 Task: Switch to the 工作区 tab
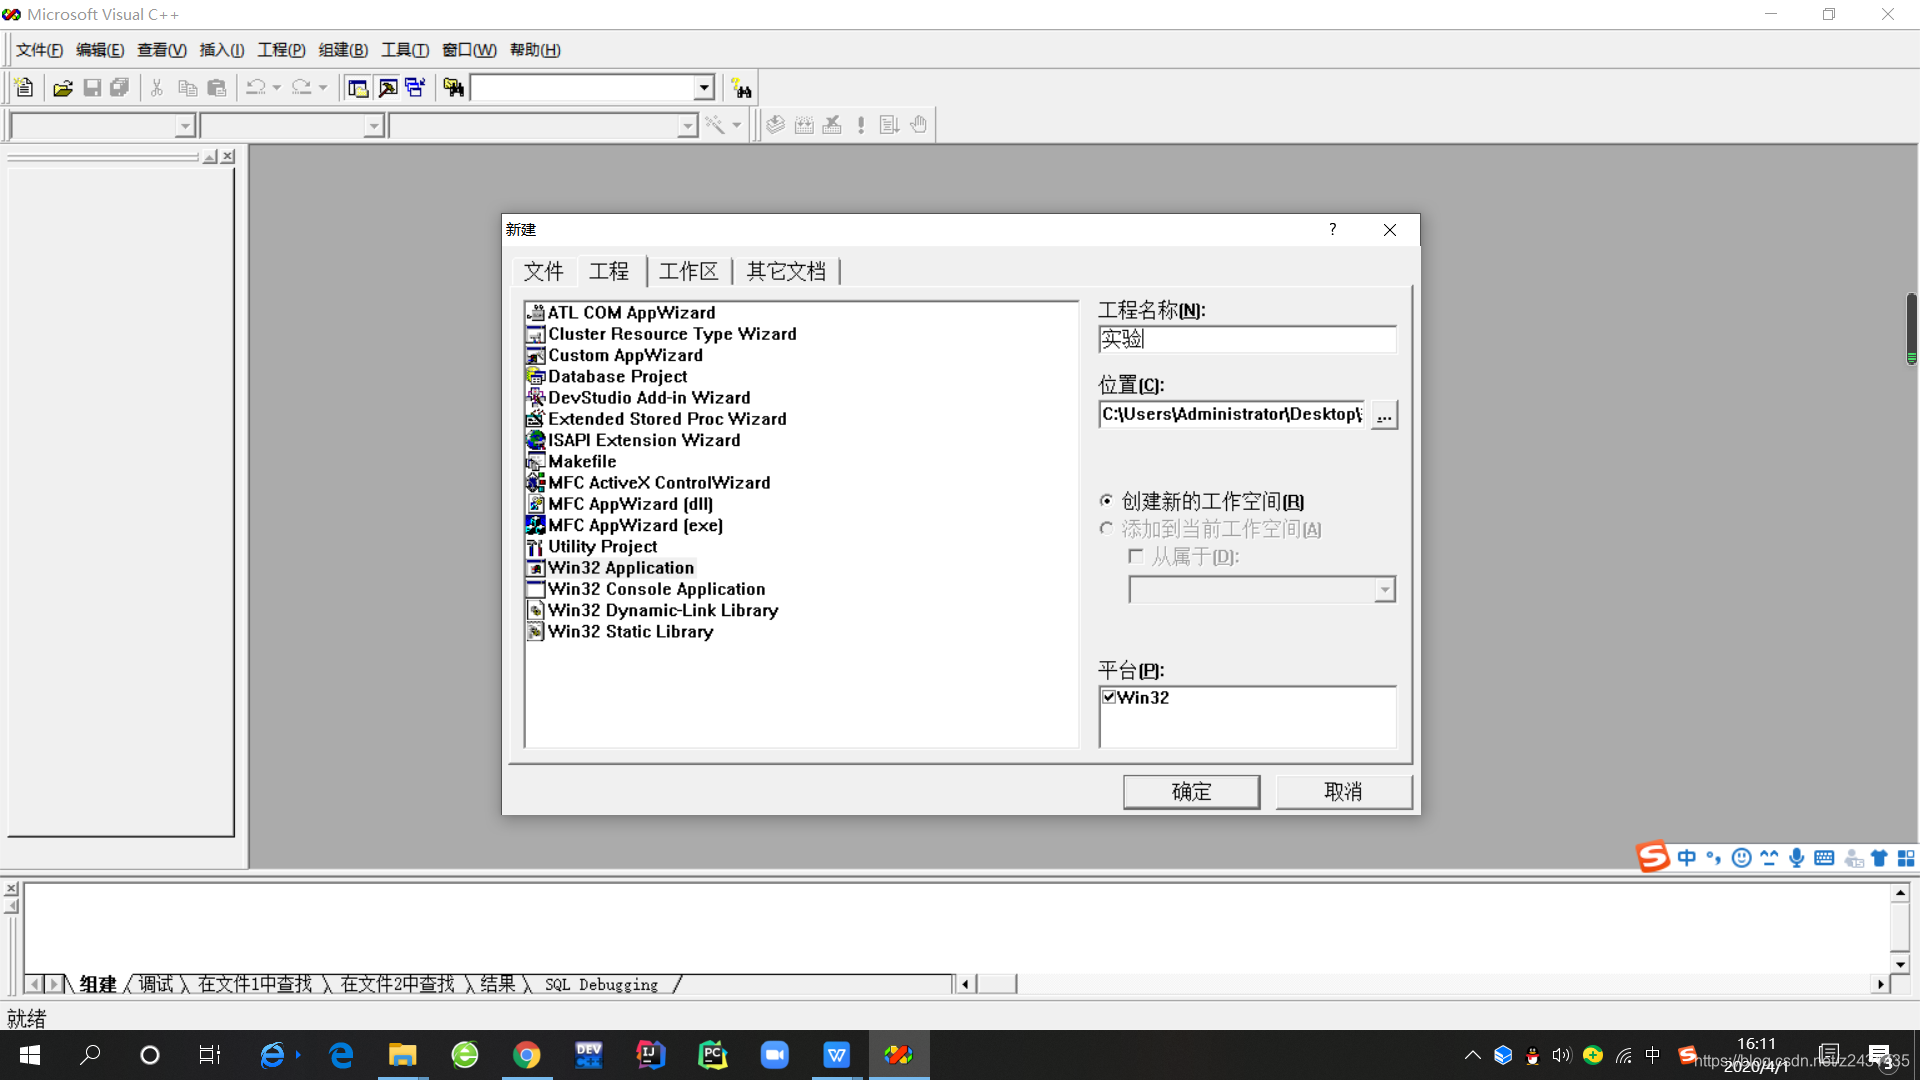coord(689,271)
